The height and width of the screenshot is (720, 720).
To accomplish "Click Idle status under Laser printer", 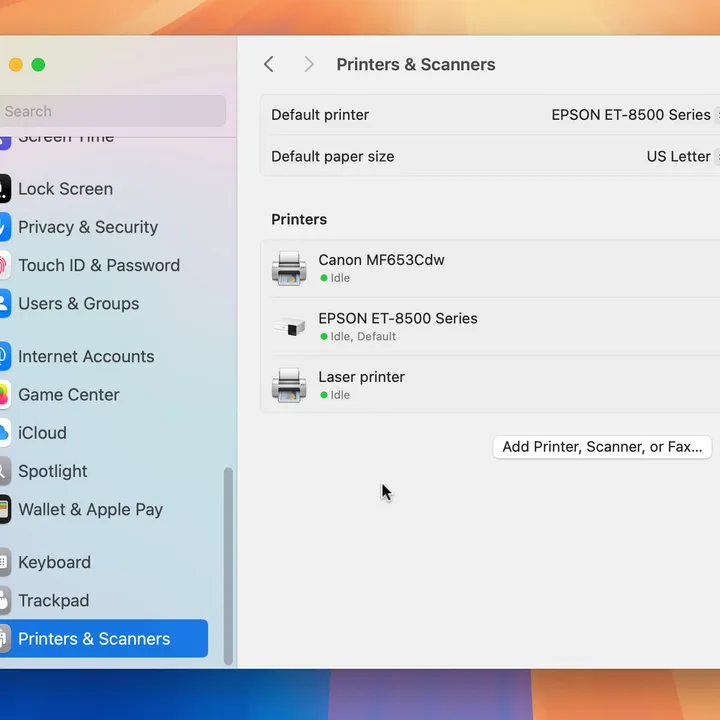I will point(340,395).
